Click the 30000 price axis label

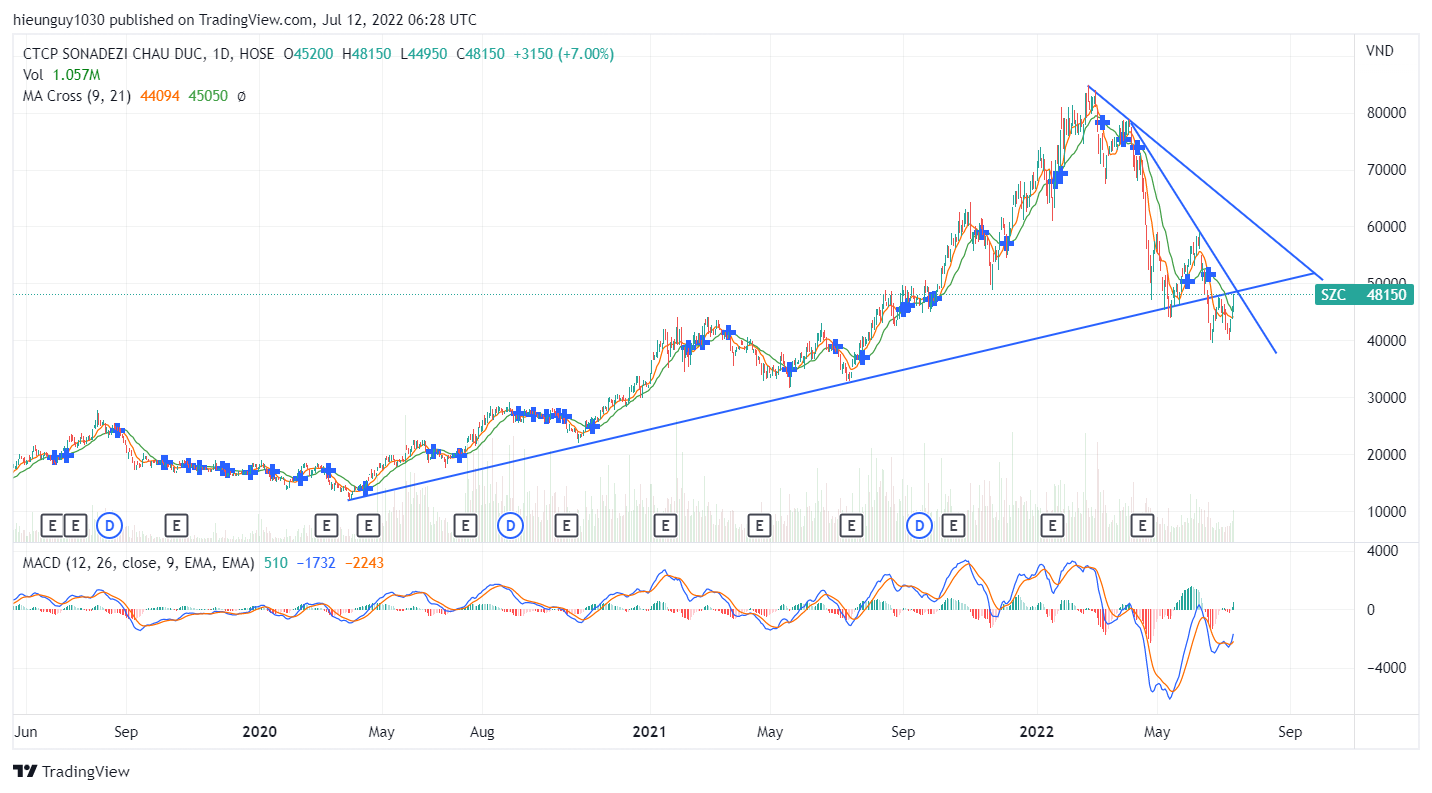coord(1387,398)
